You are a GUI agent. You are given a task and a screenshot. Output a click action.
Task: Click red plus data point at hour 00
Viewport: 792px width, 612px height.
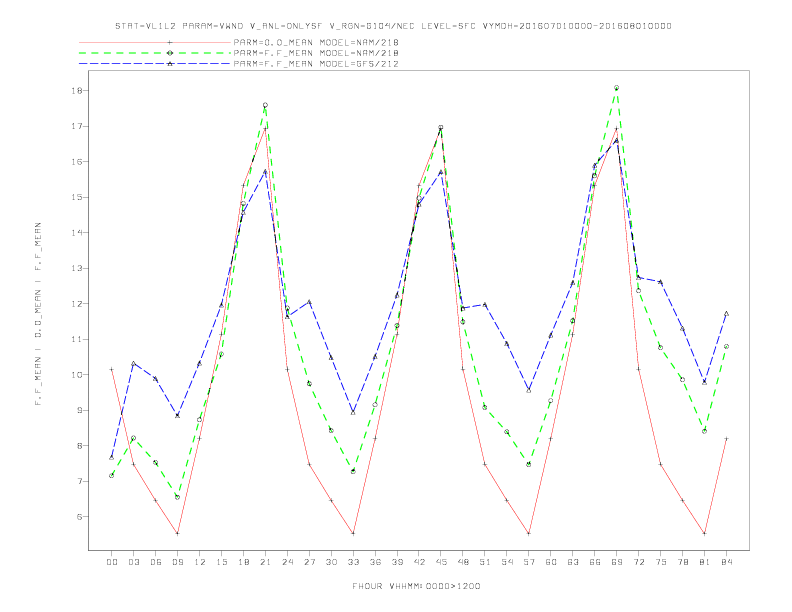112,370
